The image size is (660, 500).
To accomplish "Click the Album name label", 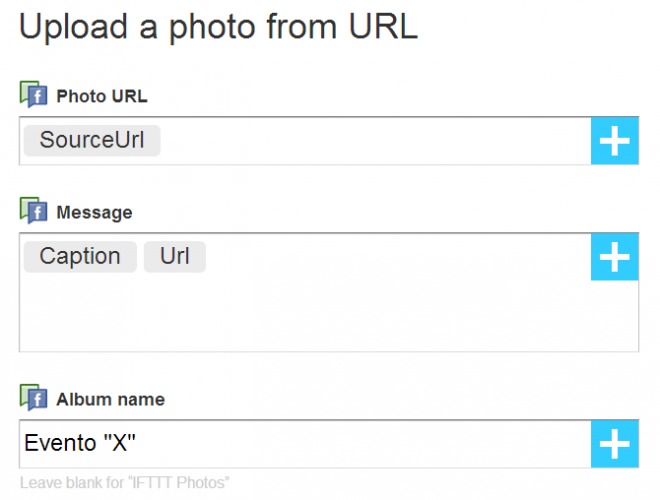I will point(110,399).
